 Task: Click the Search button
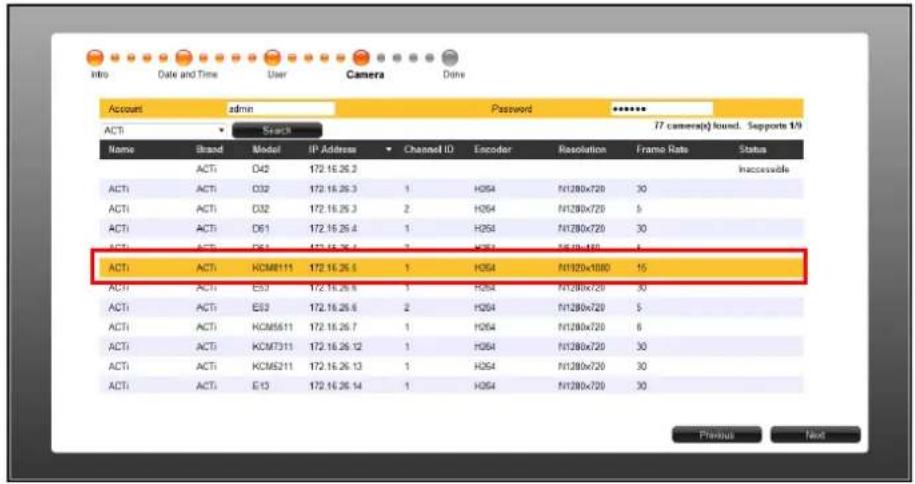277,130
